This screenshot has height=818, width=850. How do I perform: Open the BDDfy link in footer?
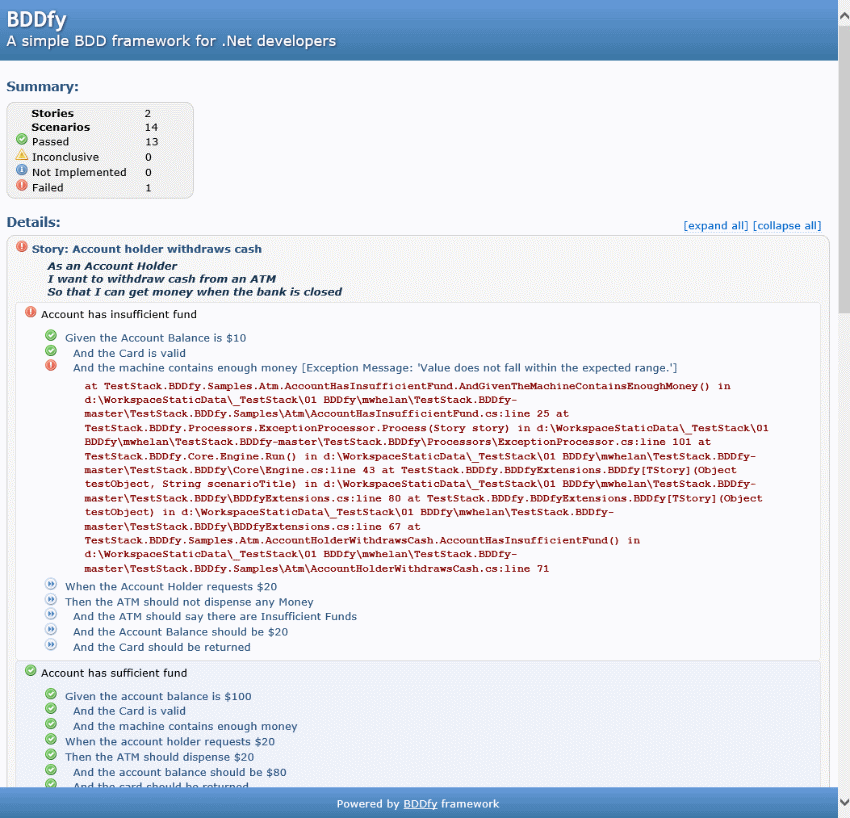click(x=420, y=804)
